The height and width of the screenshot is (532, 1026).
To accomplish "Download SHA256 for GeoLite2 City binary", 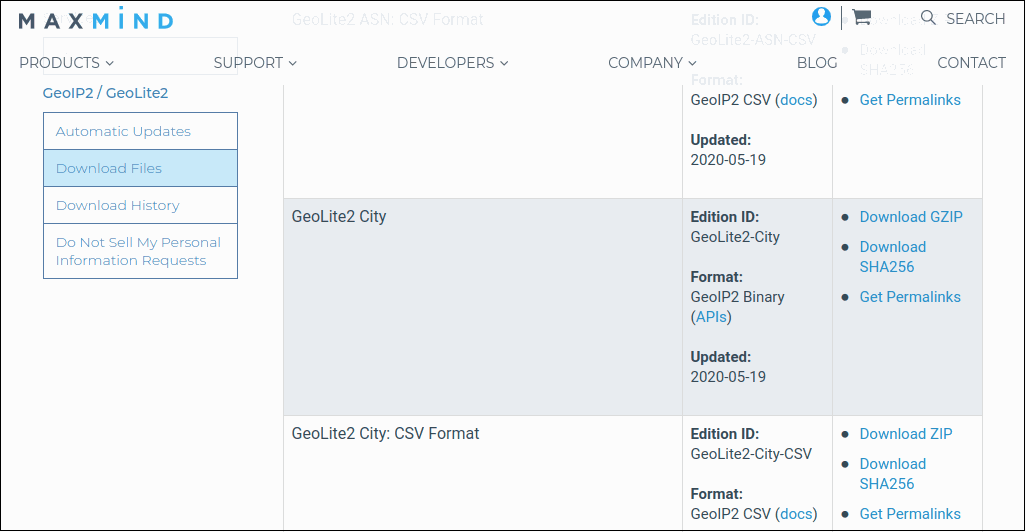I will click(893, 257).
